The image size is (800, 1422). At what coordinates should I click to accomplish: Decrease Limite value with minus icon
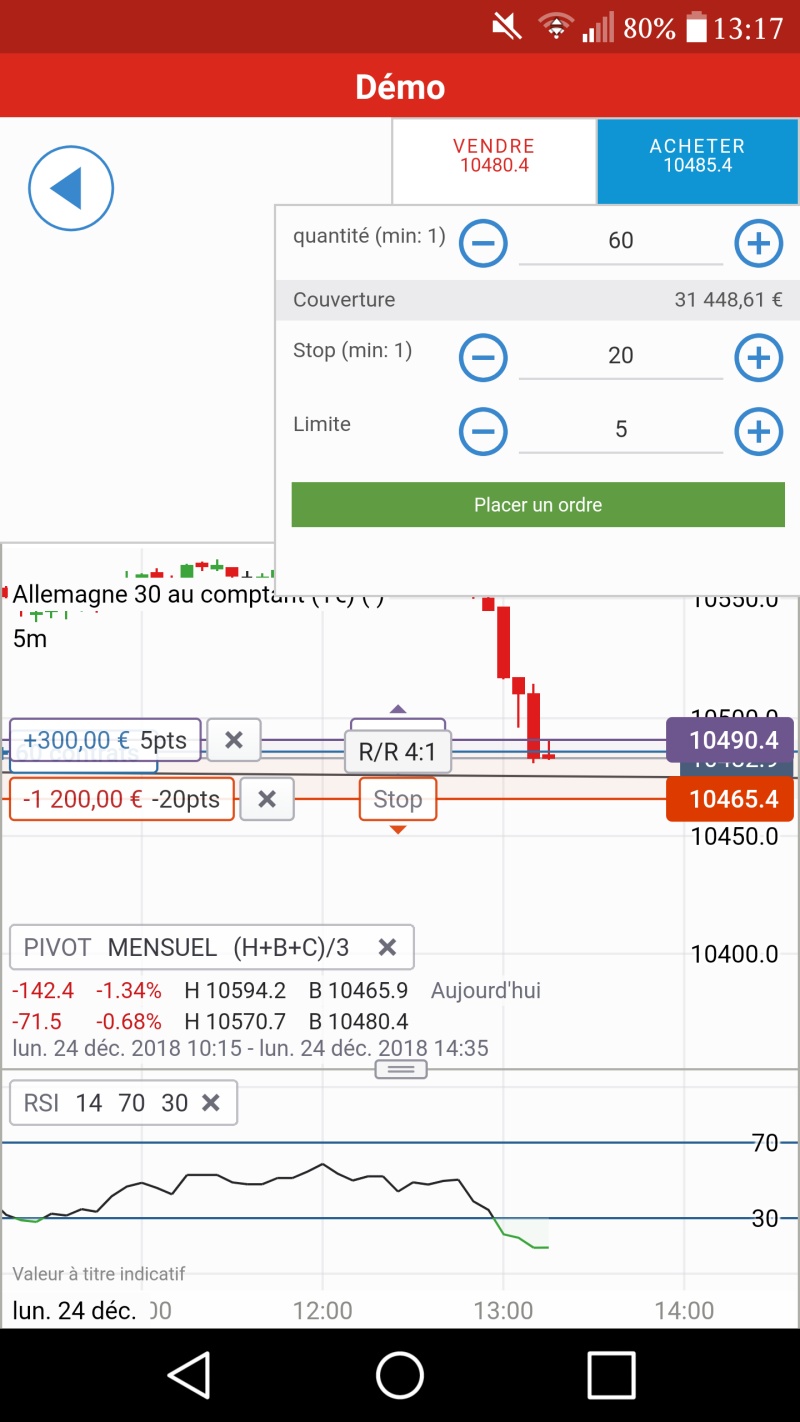(x=483, y=432)
